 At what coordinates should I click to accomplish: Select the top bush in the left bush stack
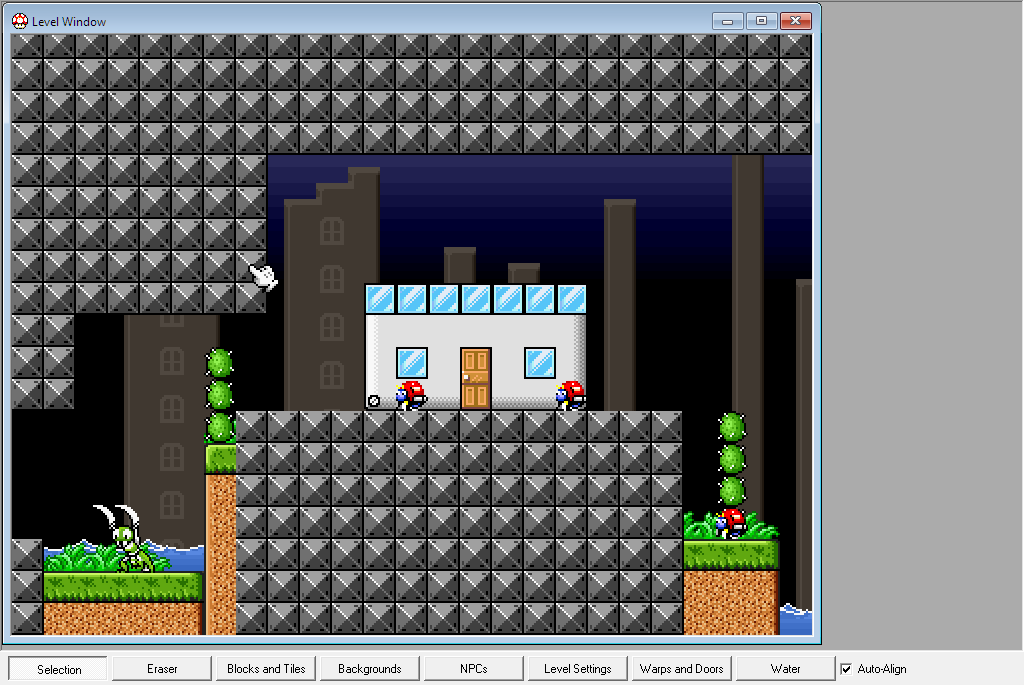click(x=219, y=363)
